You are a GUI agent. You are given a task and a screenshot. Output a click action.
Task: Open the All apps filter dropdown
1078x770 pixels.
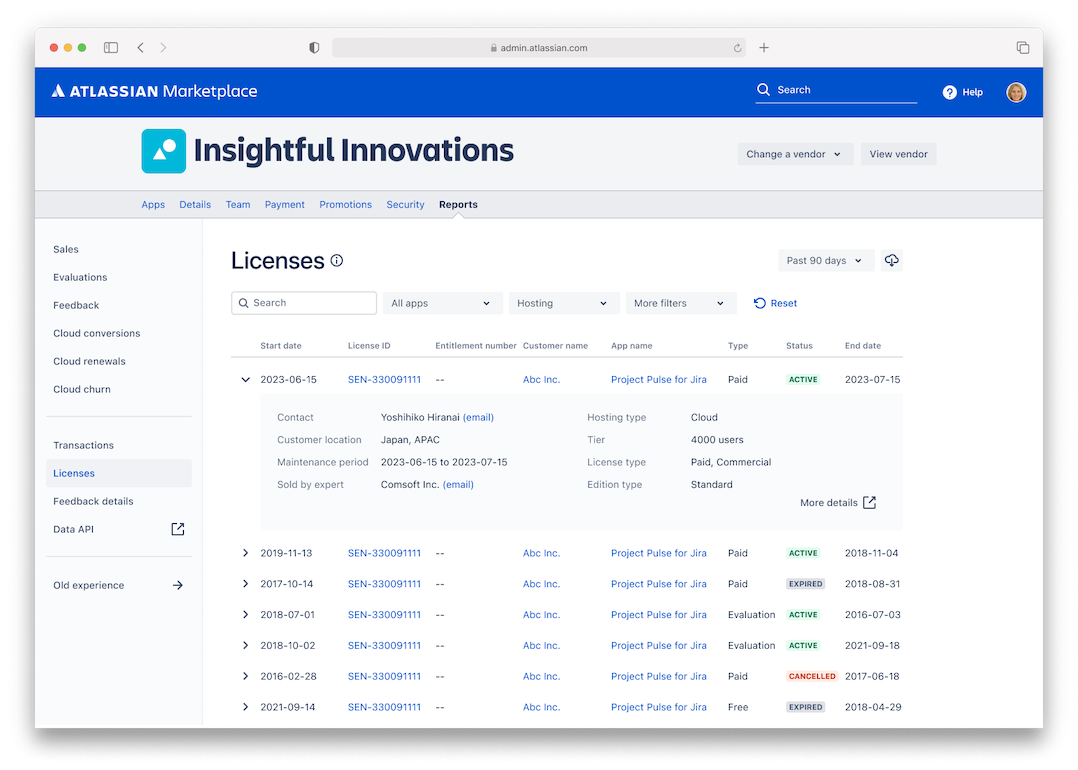(x=441, y=303)
